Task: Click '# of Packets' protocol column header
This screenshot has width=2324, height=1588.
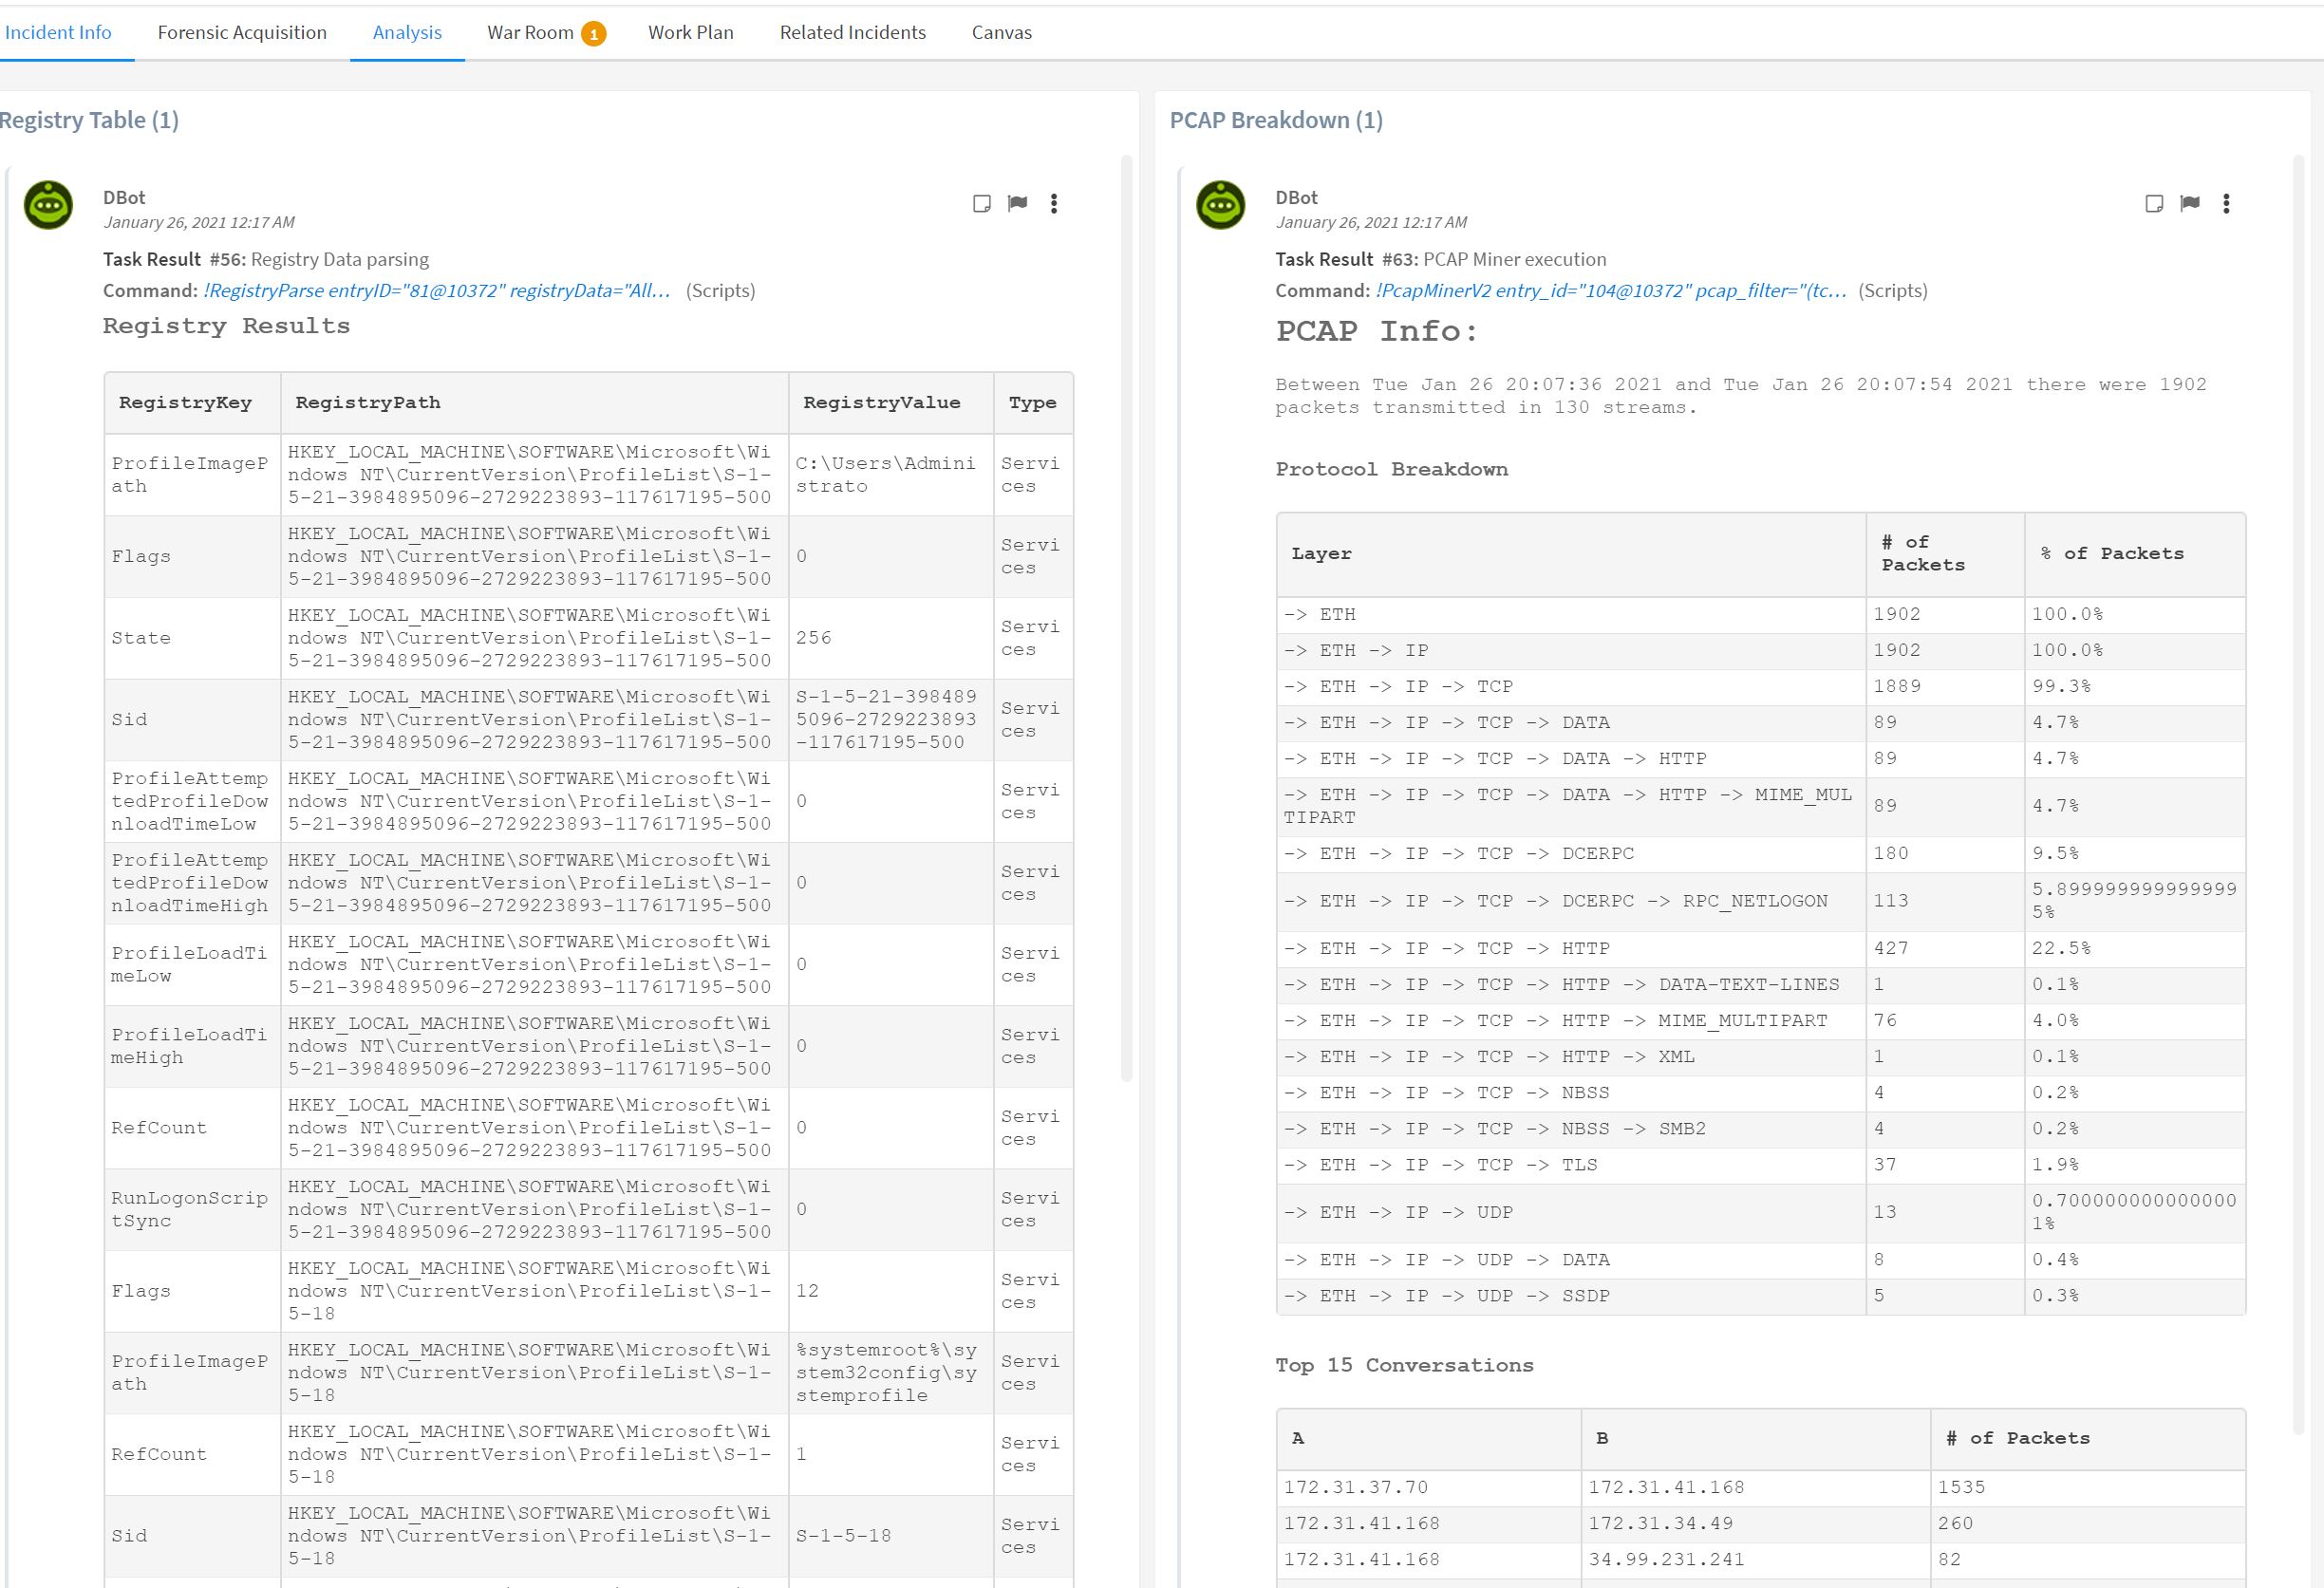Action: (x=1922, y=553)
